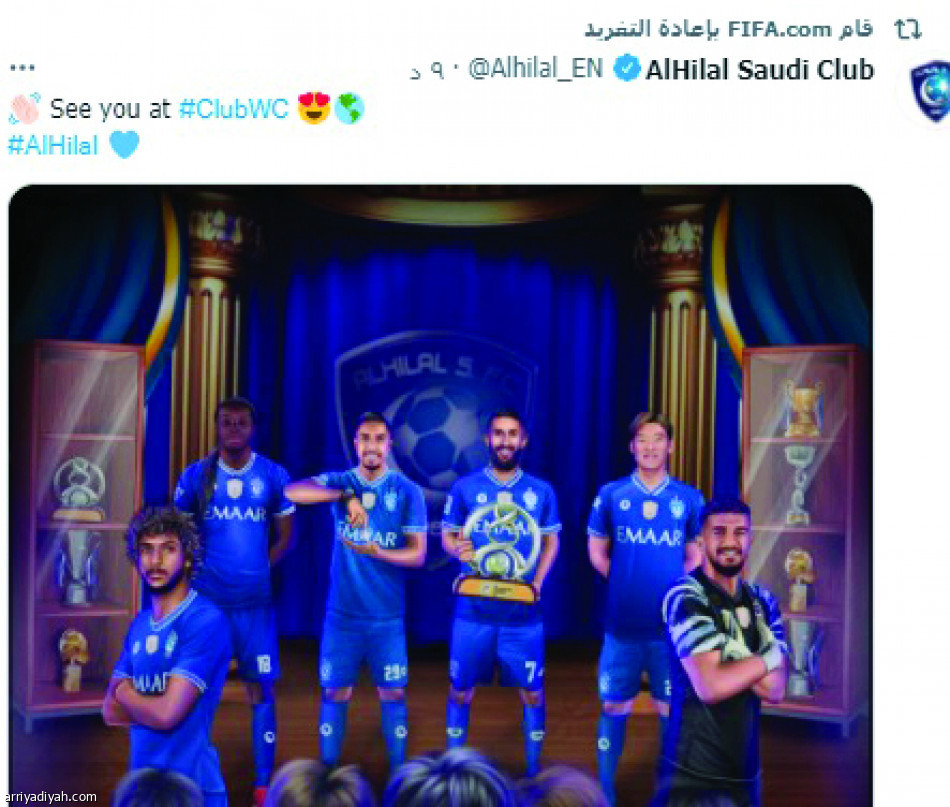This screenshot has width=950, height=807.
Task: Open the three-dots more options menu
Action: click(x=22, y=67)
